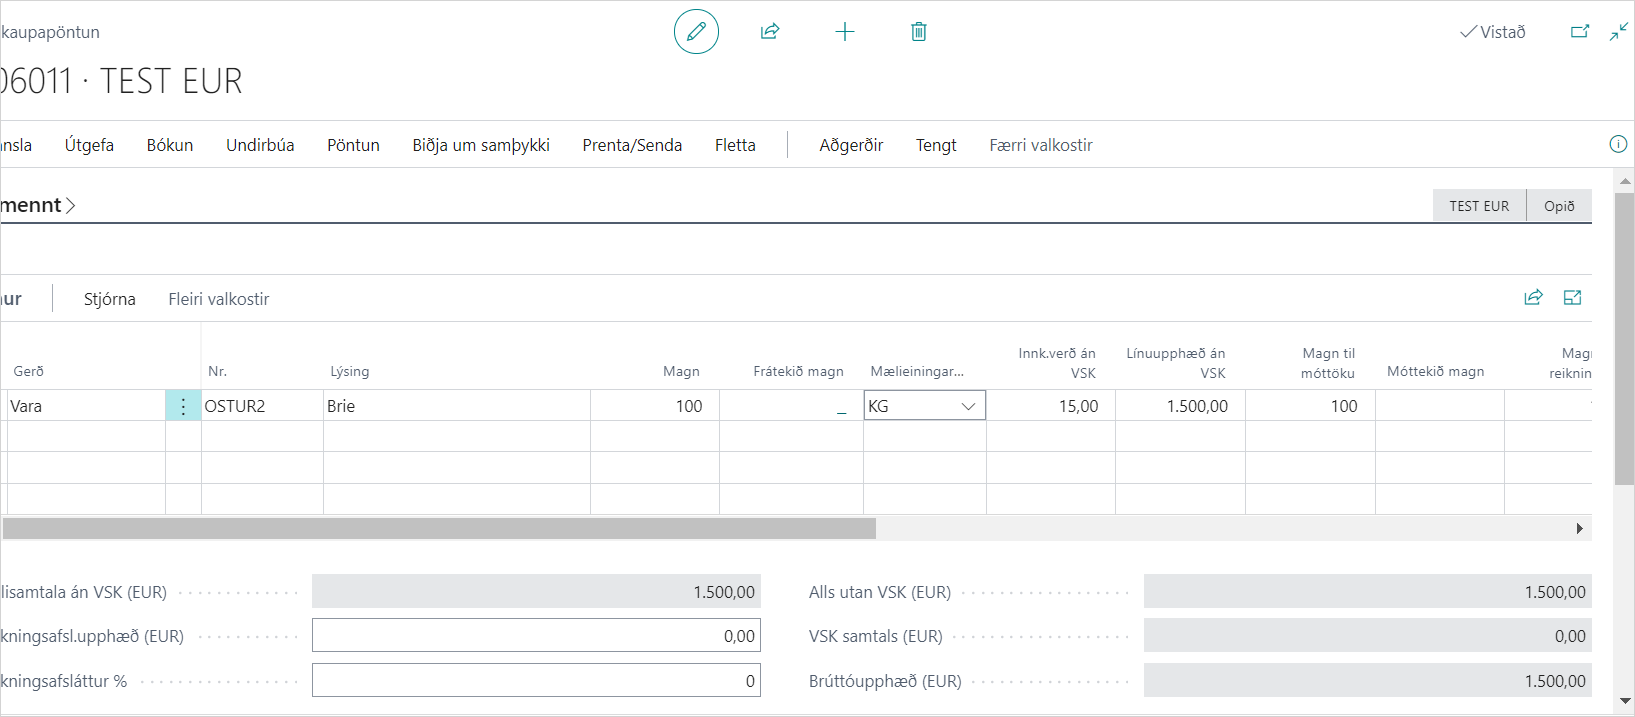Click the plus icon to create new
The width and height of the screenshot is (1635, 717).
point(845,32)
